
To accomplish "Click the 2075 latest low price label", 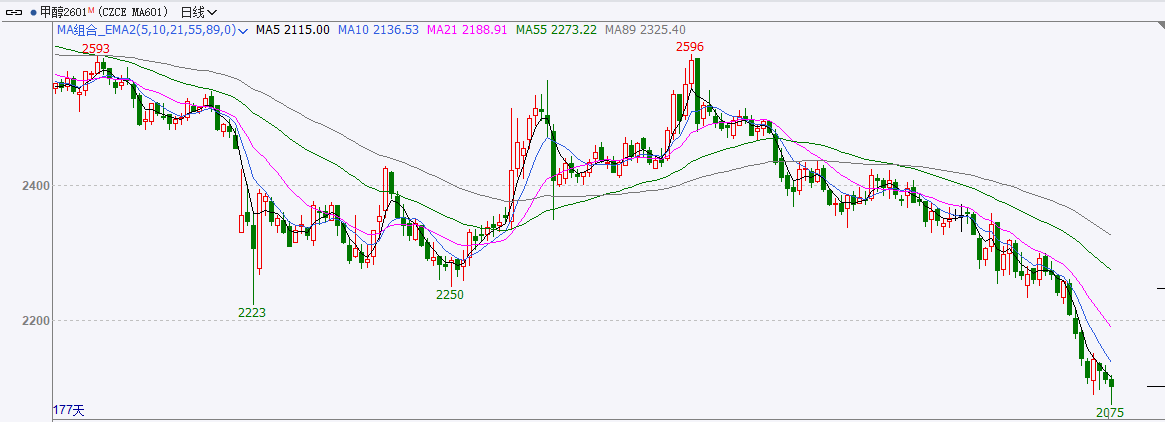I will (1110, 412).
